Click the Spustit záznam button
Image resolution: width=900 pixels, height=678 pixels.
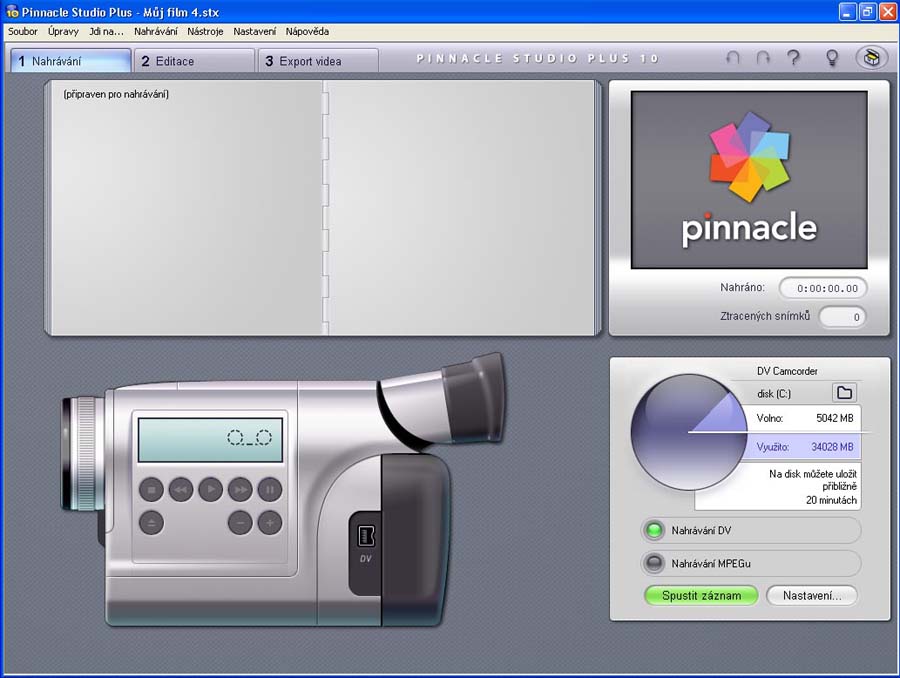click(x=701, y=596)
